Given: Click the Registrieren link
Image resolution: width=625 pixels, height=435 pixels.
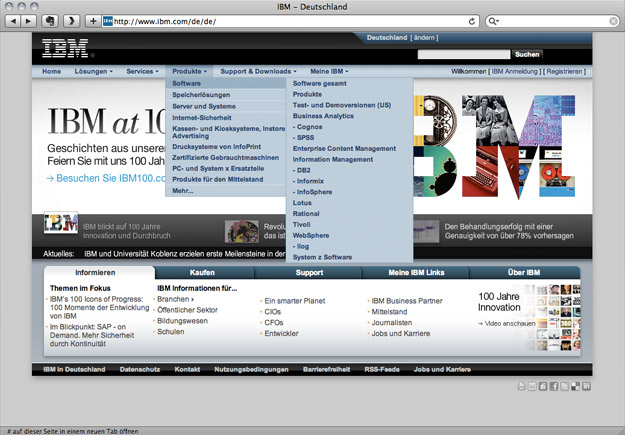Looking at the screenshot, I should 564,71.
